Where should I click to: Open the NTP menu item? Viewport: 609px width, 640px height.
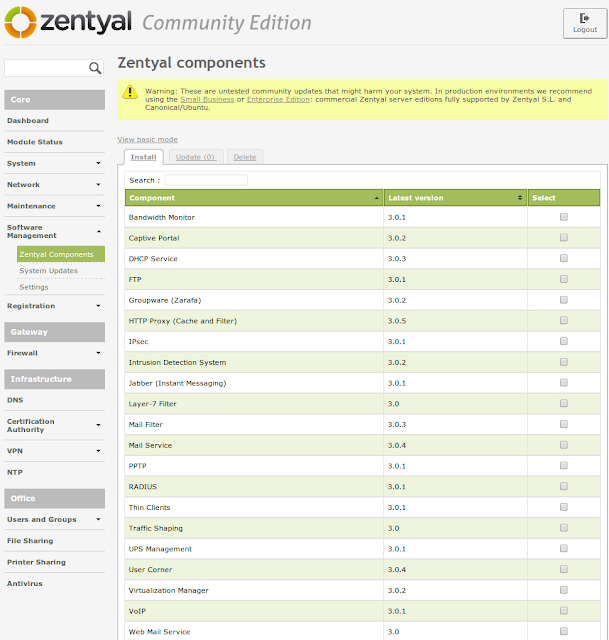[x=15, y=472]
